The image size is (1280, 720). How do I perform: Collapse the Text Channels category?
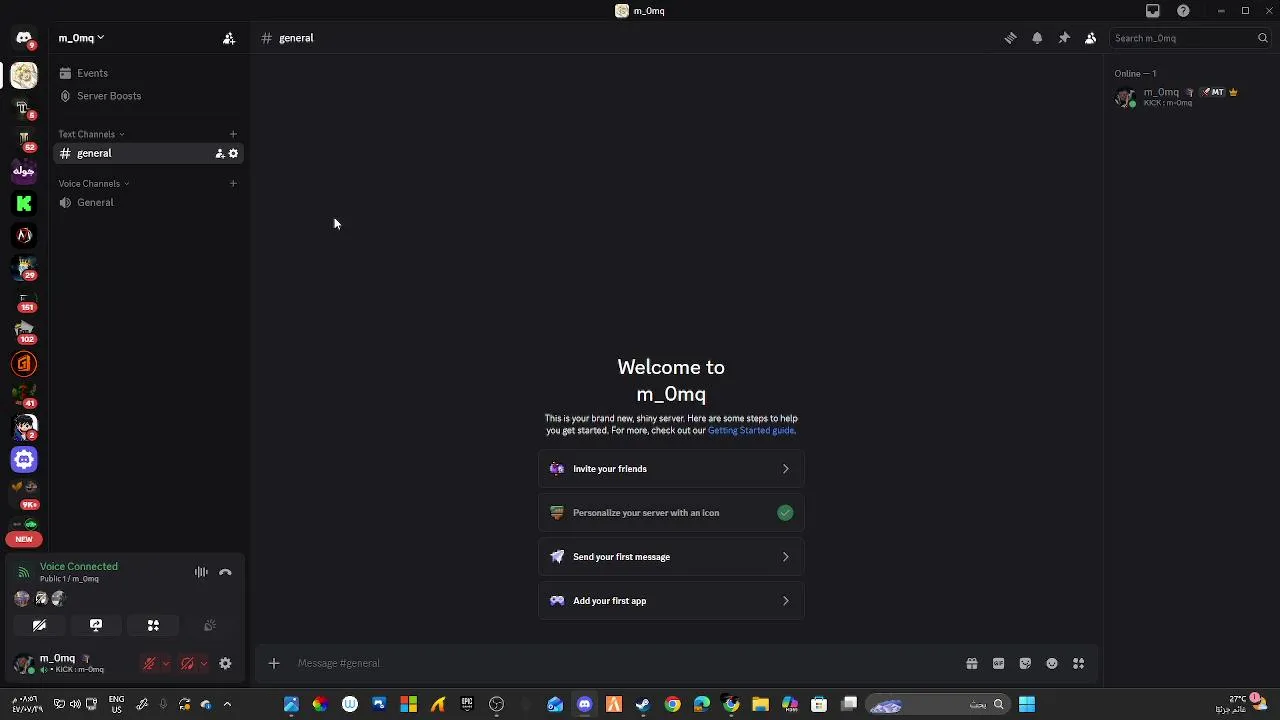pos(91,134)
